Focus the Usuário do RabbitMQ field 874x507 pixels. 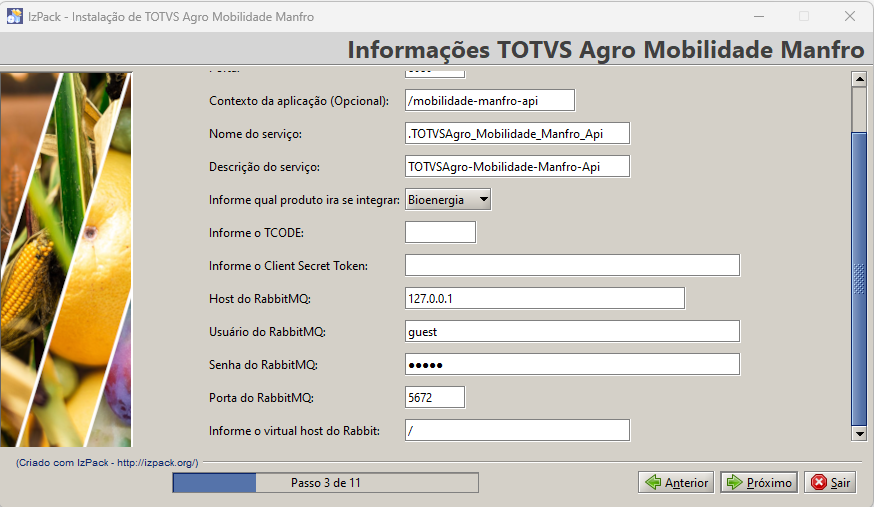(x=572, y=331)
